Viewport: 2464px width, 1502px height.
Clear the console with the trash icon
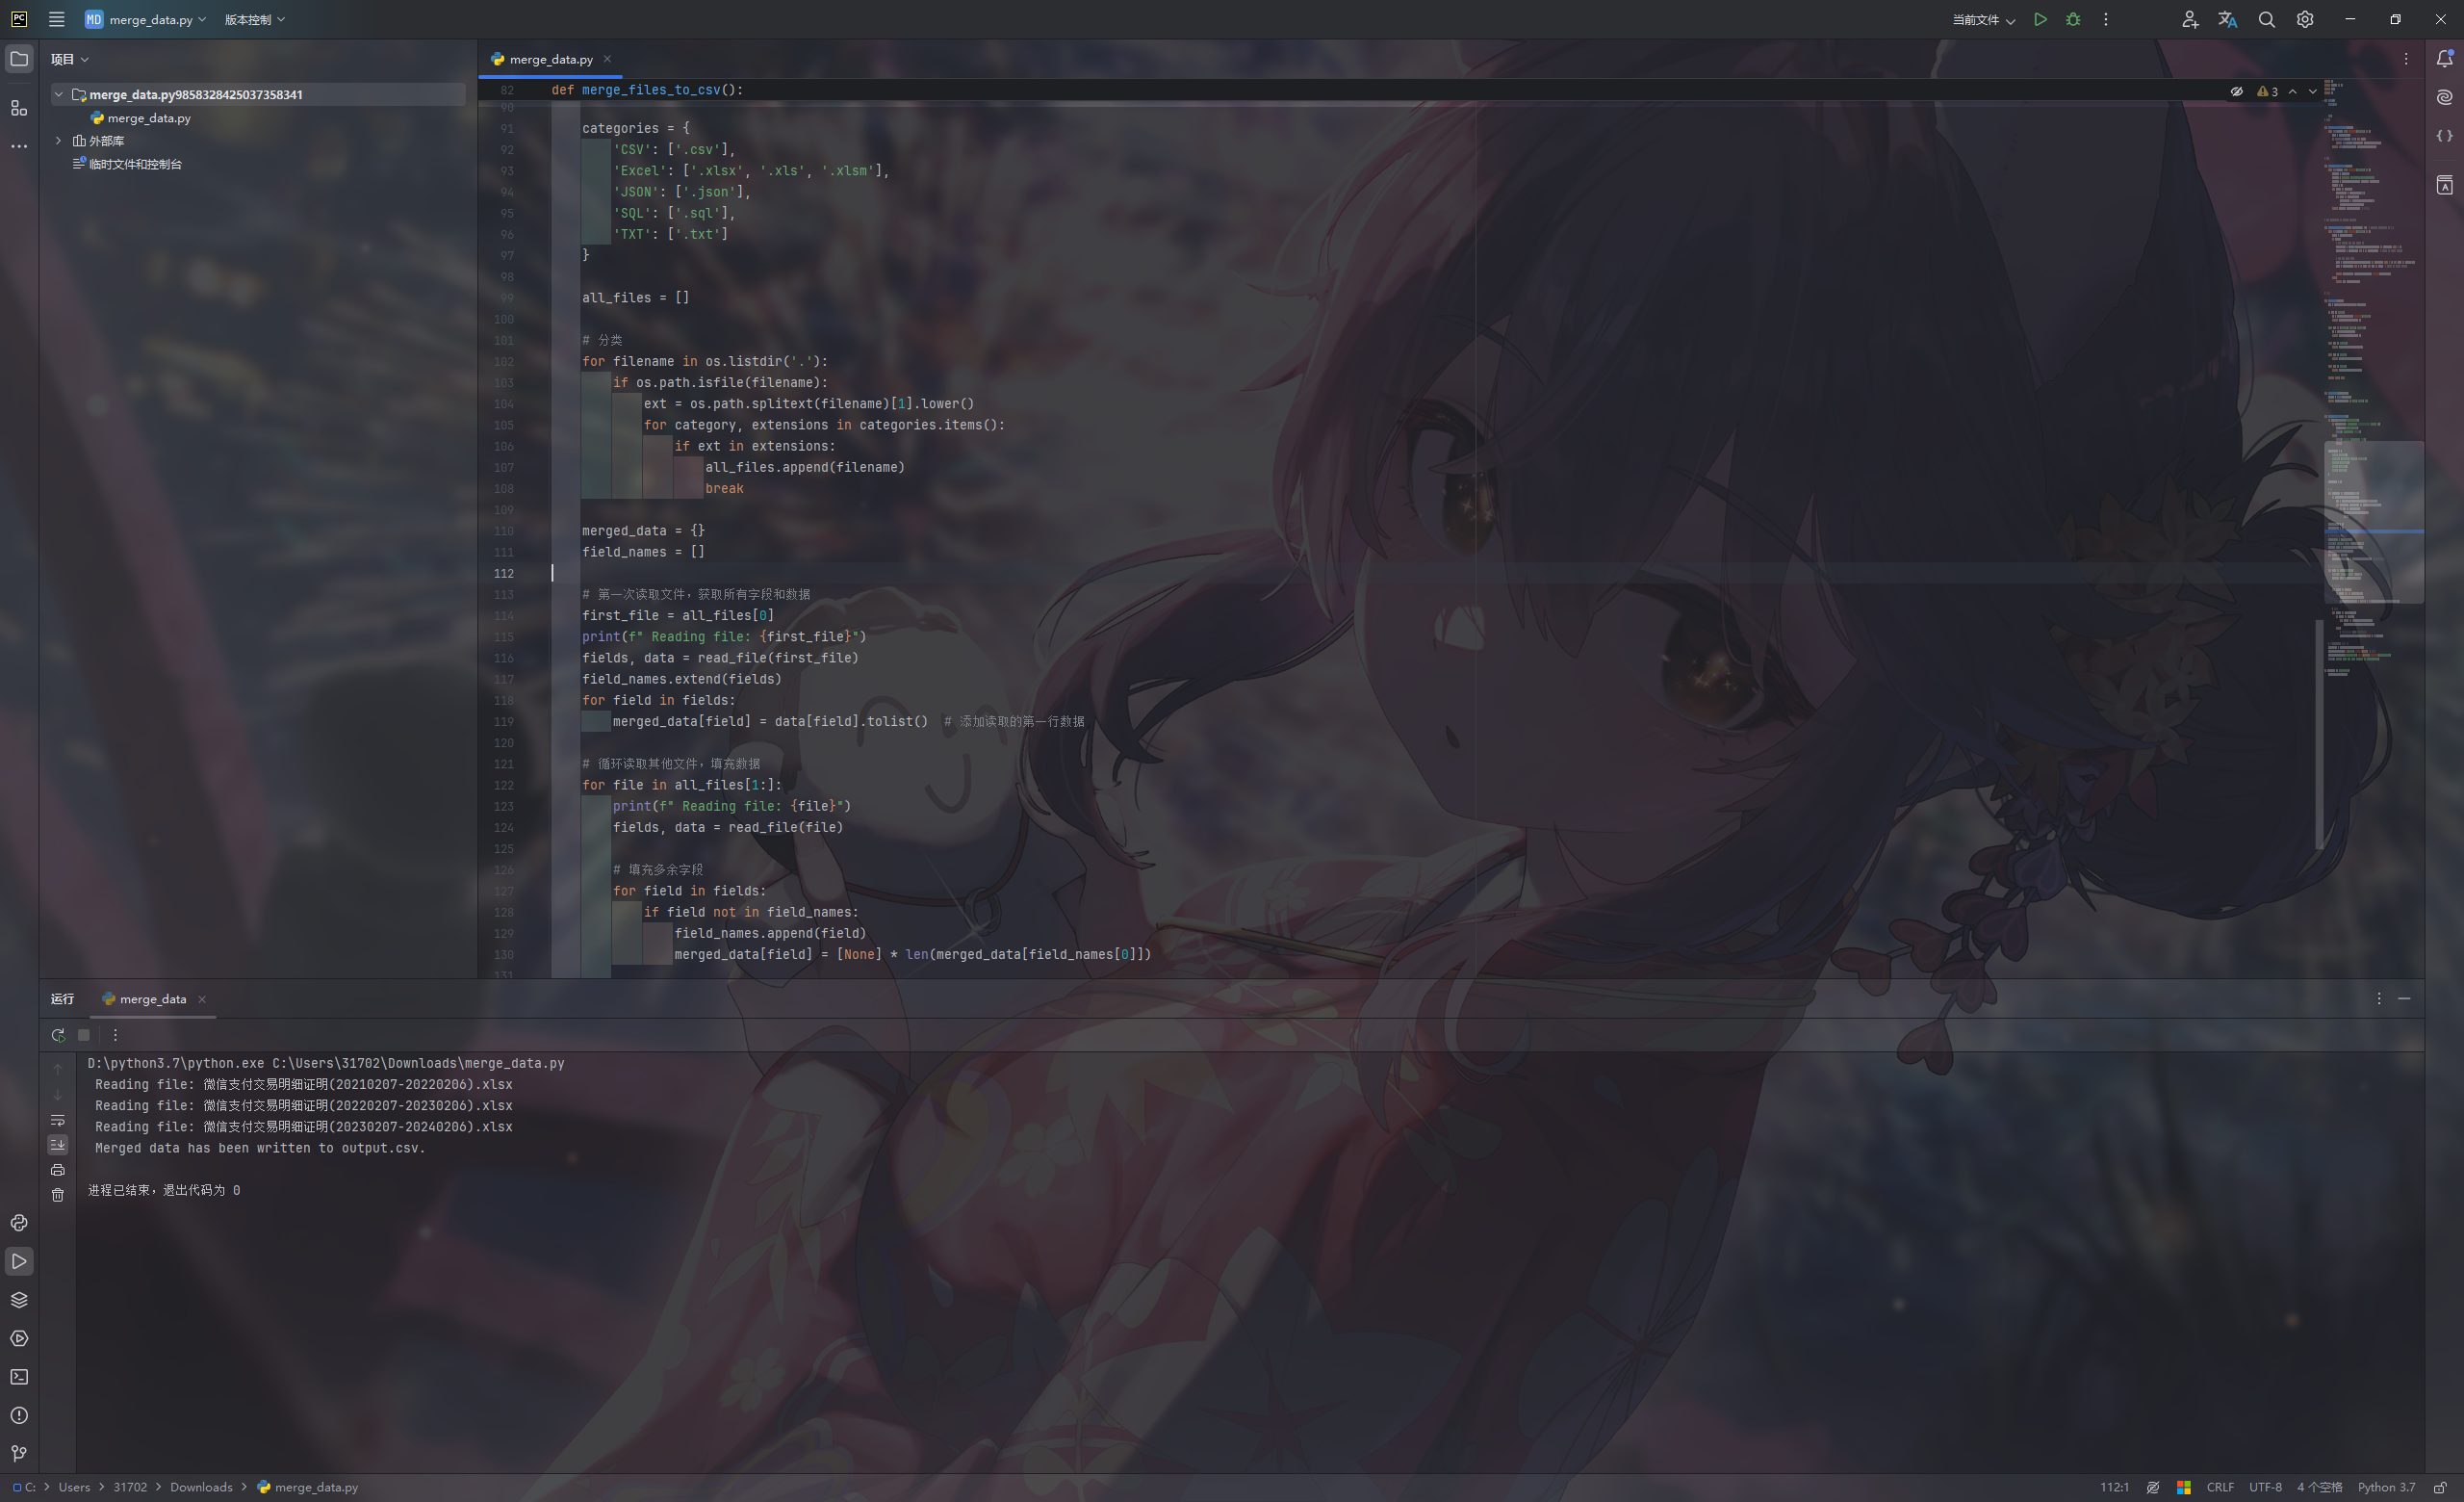(58, 1194)
